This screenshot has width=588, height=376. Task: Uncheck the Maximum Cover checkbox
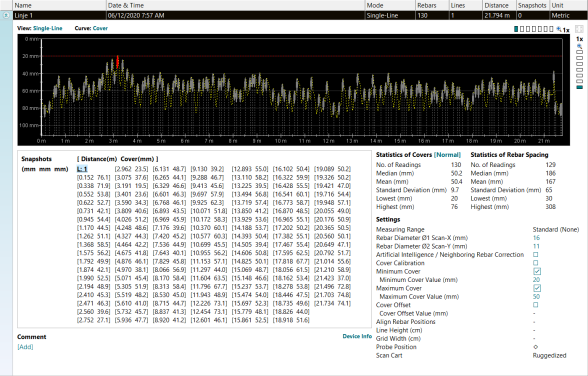[537, 288]
